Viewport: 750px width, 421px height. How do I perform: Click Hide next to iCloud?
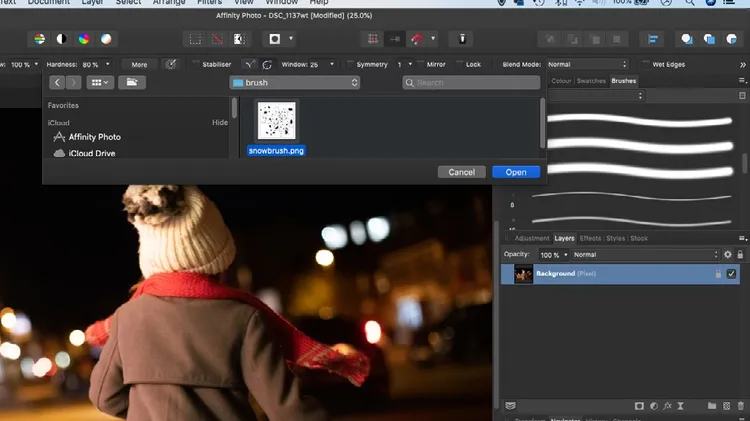[x=220, y=122]
